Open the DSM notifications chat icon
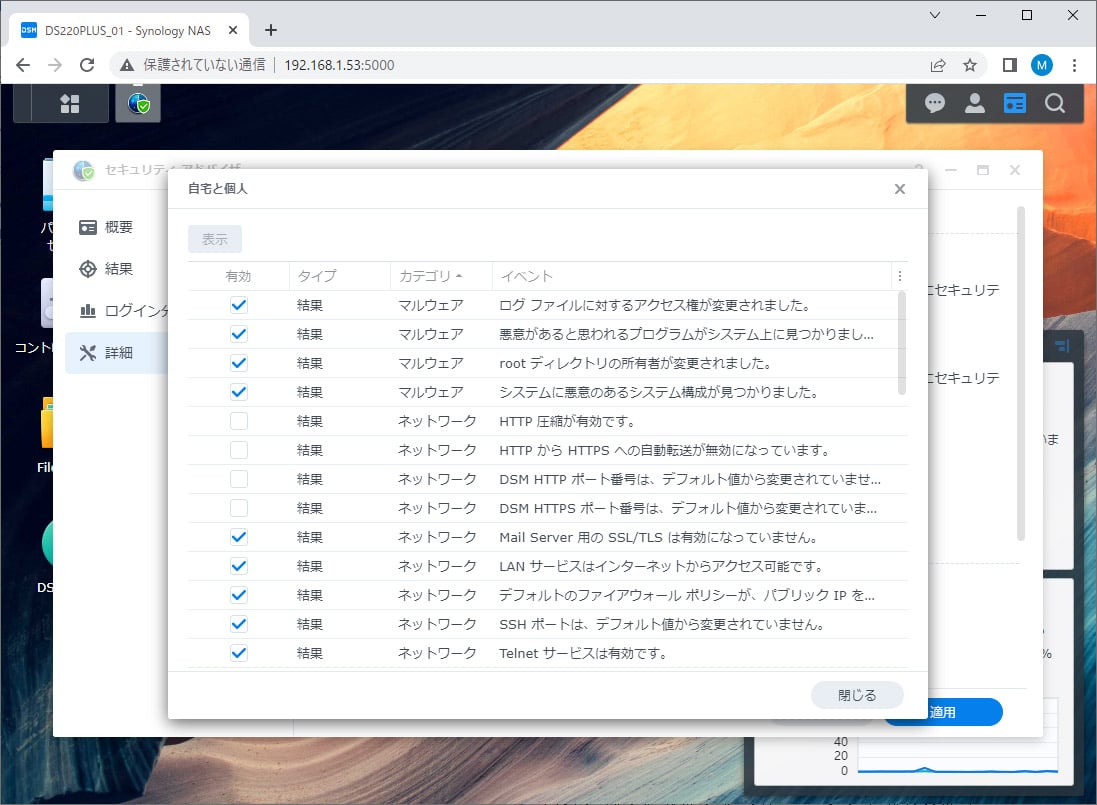The width and height of the screenshot is (1097, 805). tap(935, 104)
